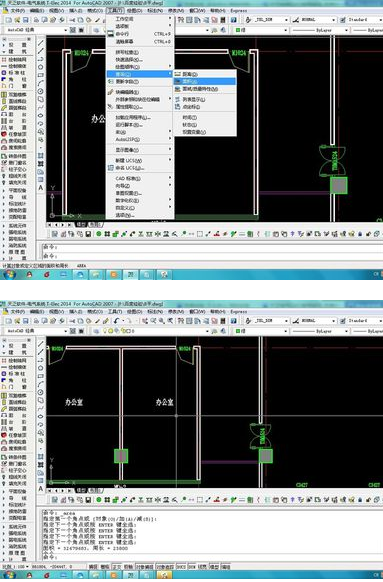Toggle 线宽 lineweight in status bar
Image resolution: width=383 pixels, height=582 pixels.
click(203, 567)
